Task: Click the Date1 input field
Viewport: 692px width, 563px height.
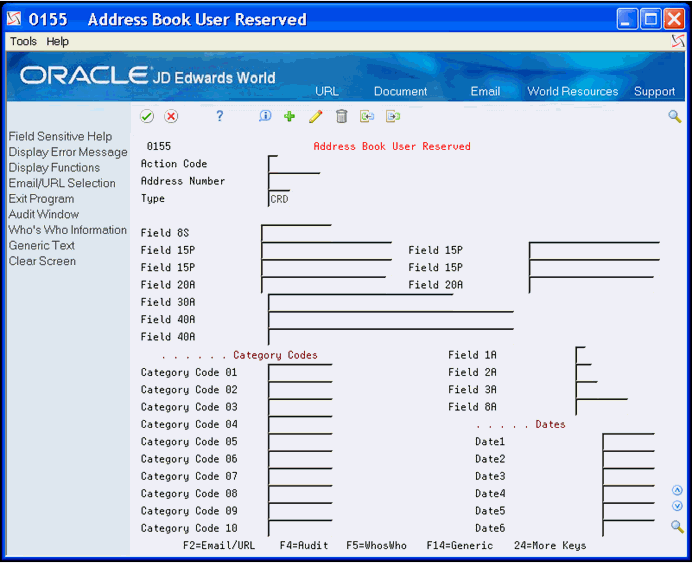Action: click(x=628, y=442)
